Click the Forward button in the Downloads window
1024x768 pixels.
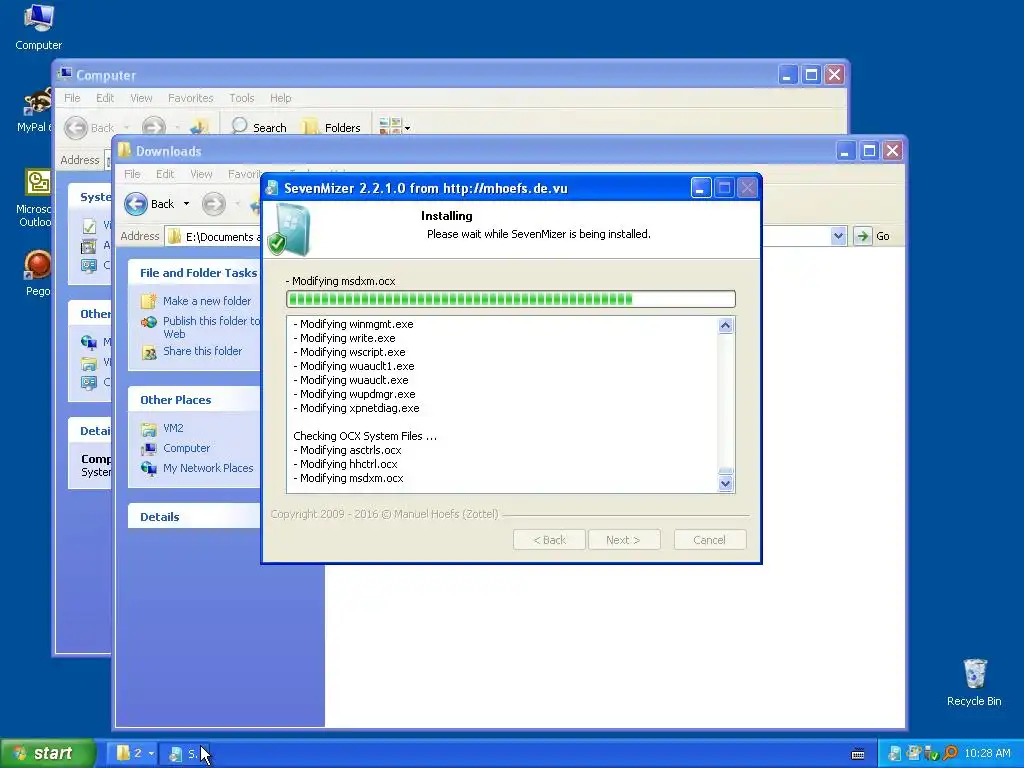214,204
